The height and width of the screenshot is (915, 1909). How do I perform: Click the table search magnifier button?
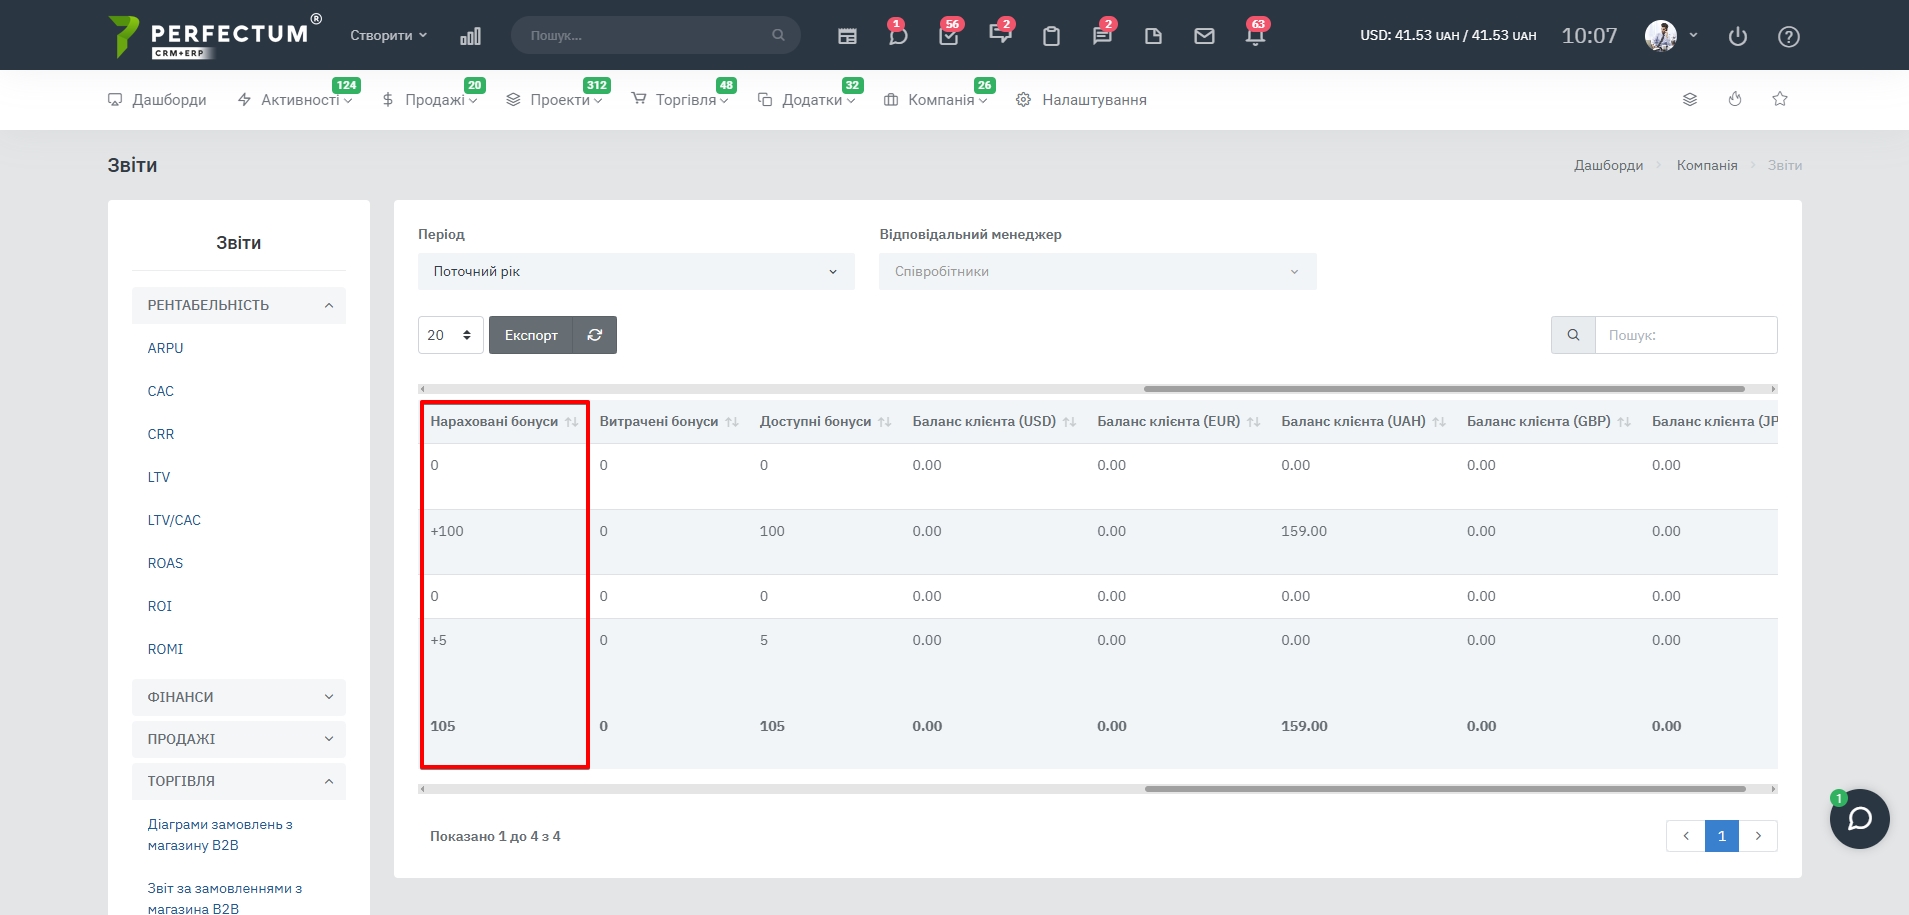1573,335
